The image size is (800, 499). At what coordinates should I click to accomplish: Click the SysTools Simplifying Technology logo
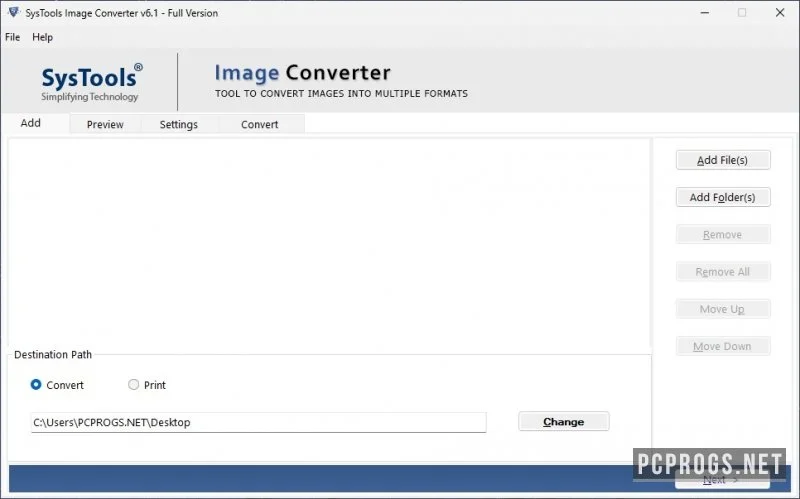[x=91, y=83]
